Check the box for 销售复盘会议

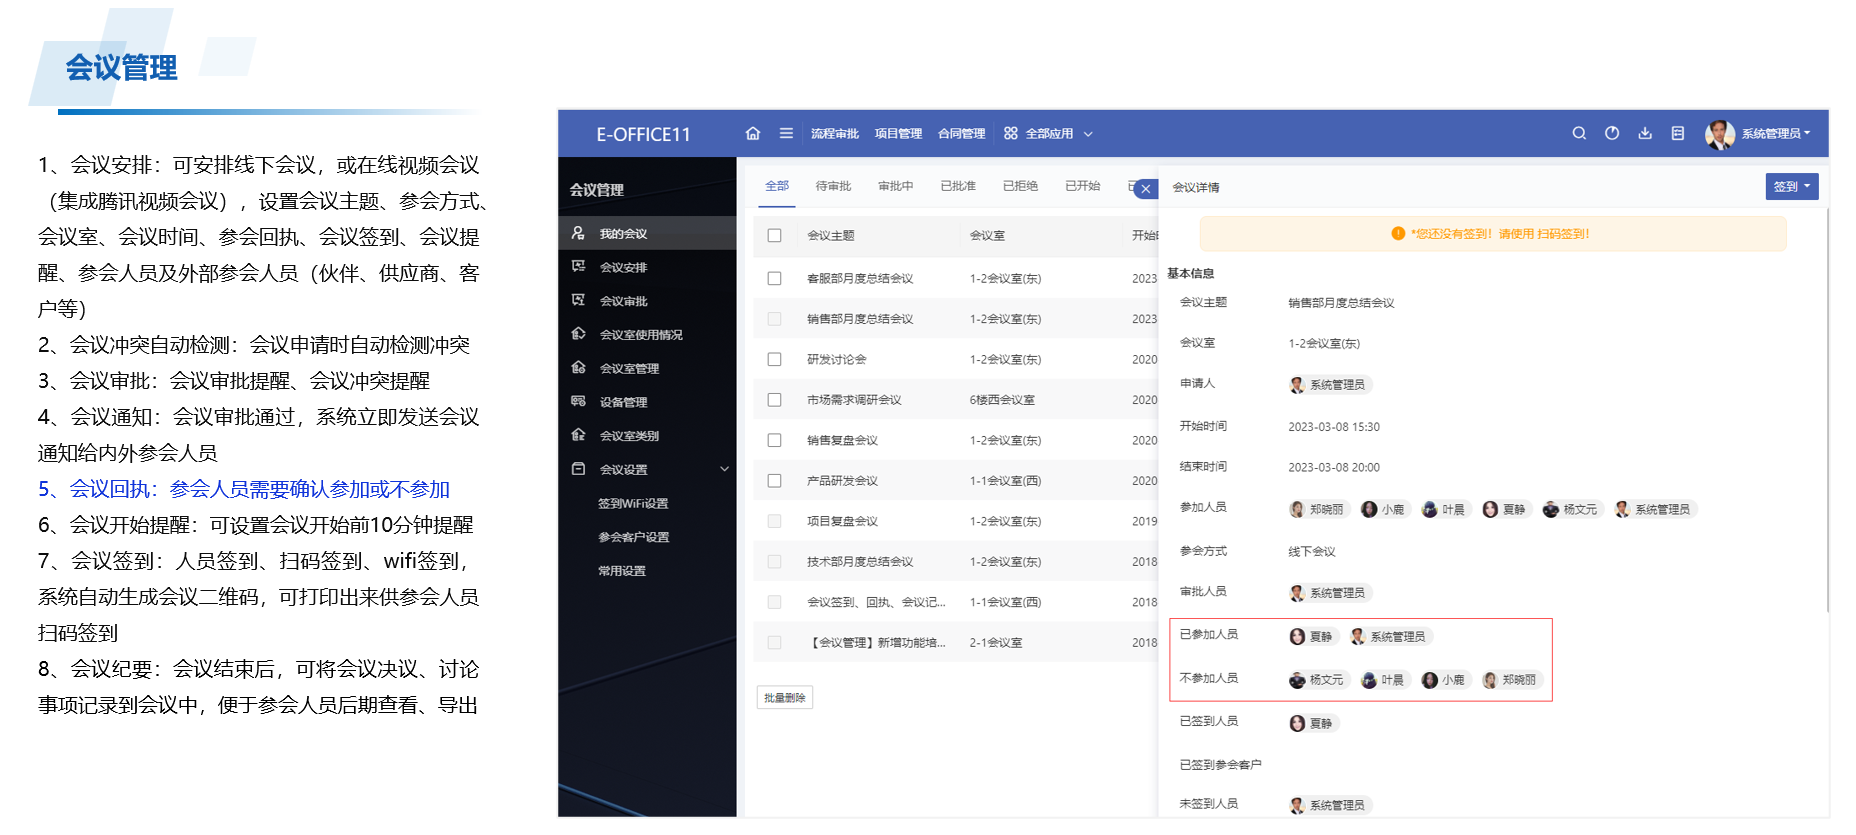point(774,440)
